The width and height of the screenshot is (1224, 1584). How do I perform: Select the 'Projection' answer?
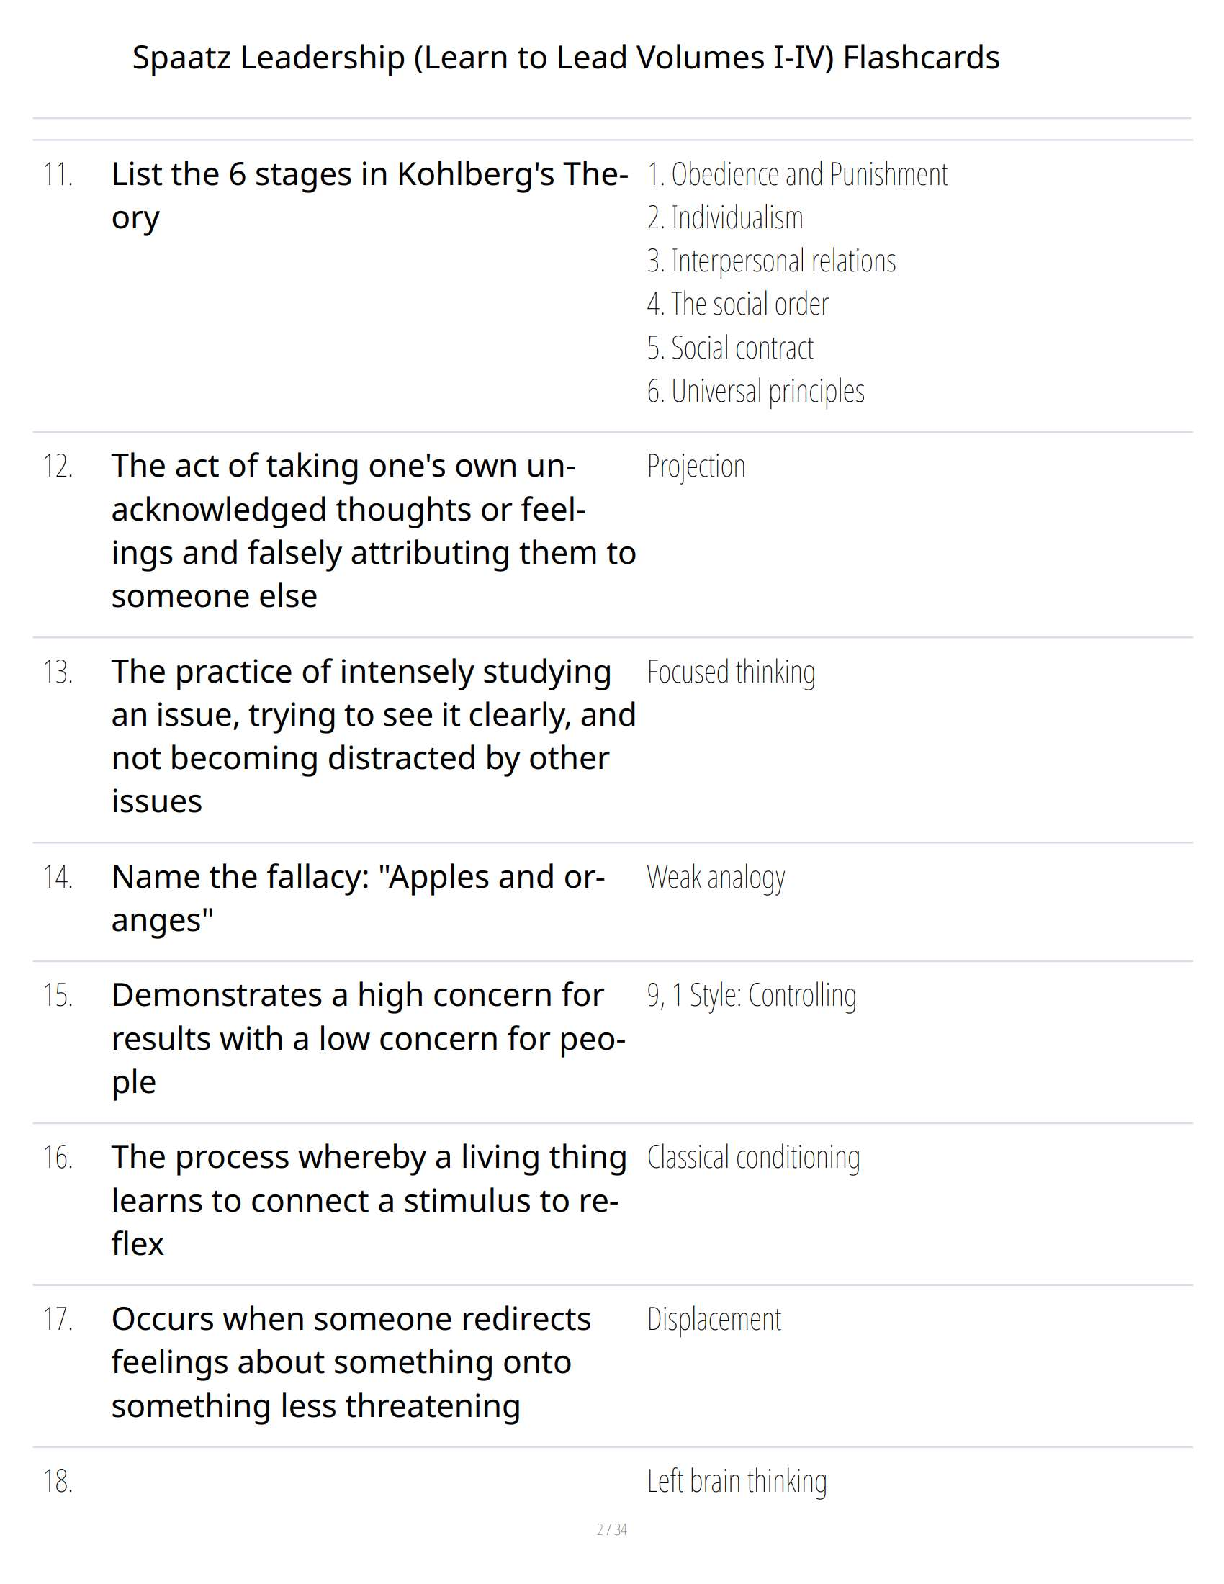coord(696,467)
